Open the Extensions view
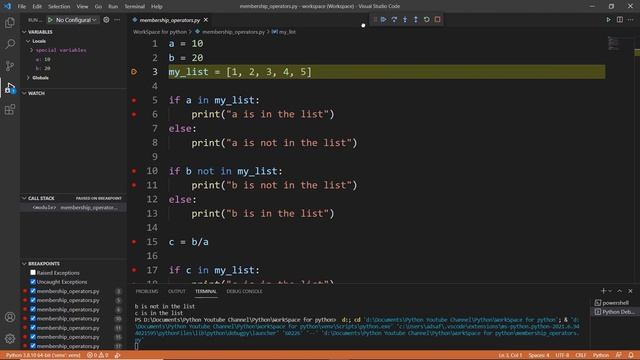 10,109
